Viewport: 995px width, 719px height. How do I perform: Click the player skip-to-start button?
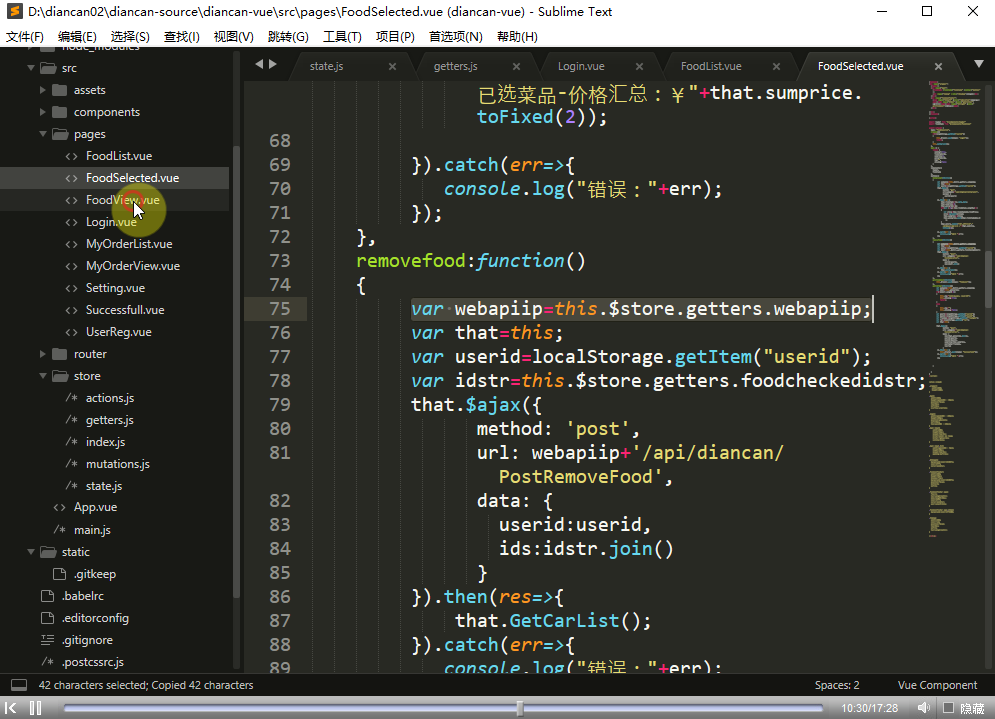coord(11,708)
